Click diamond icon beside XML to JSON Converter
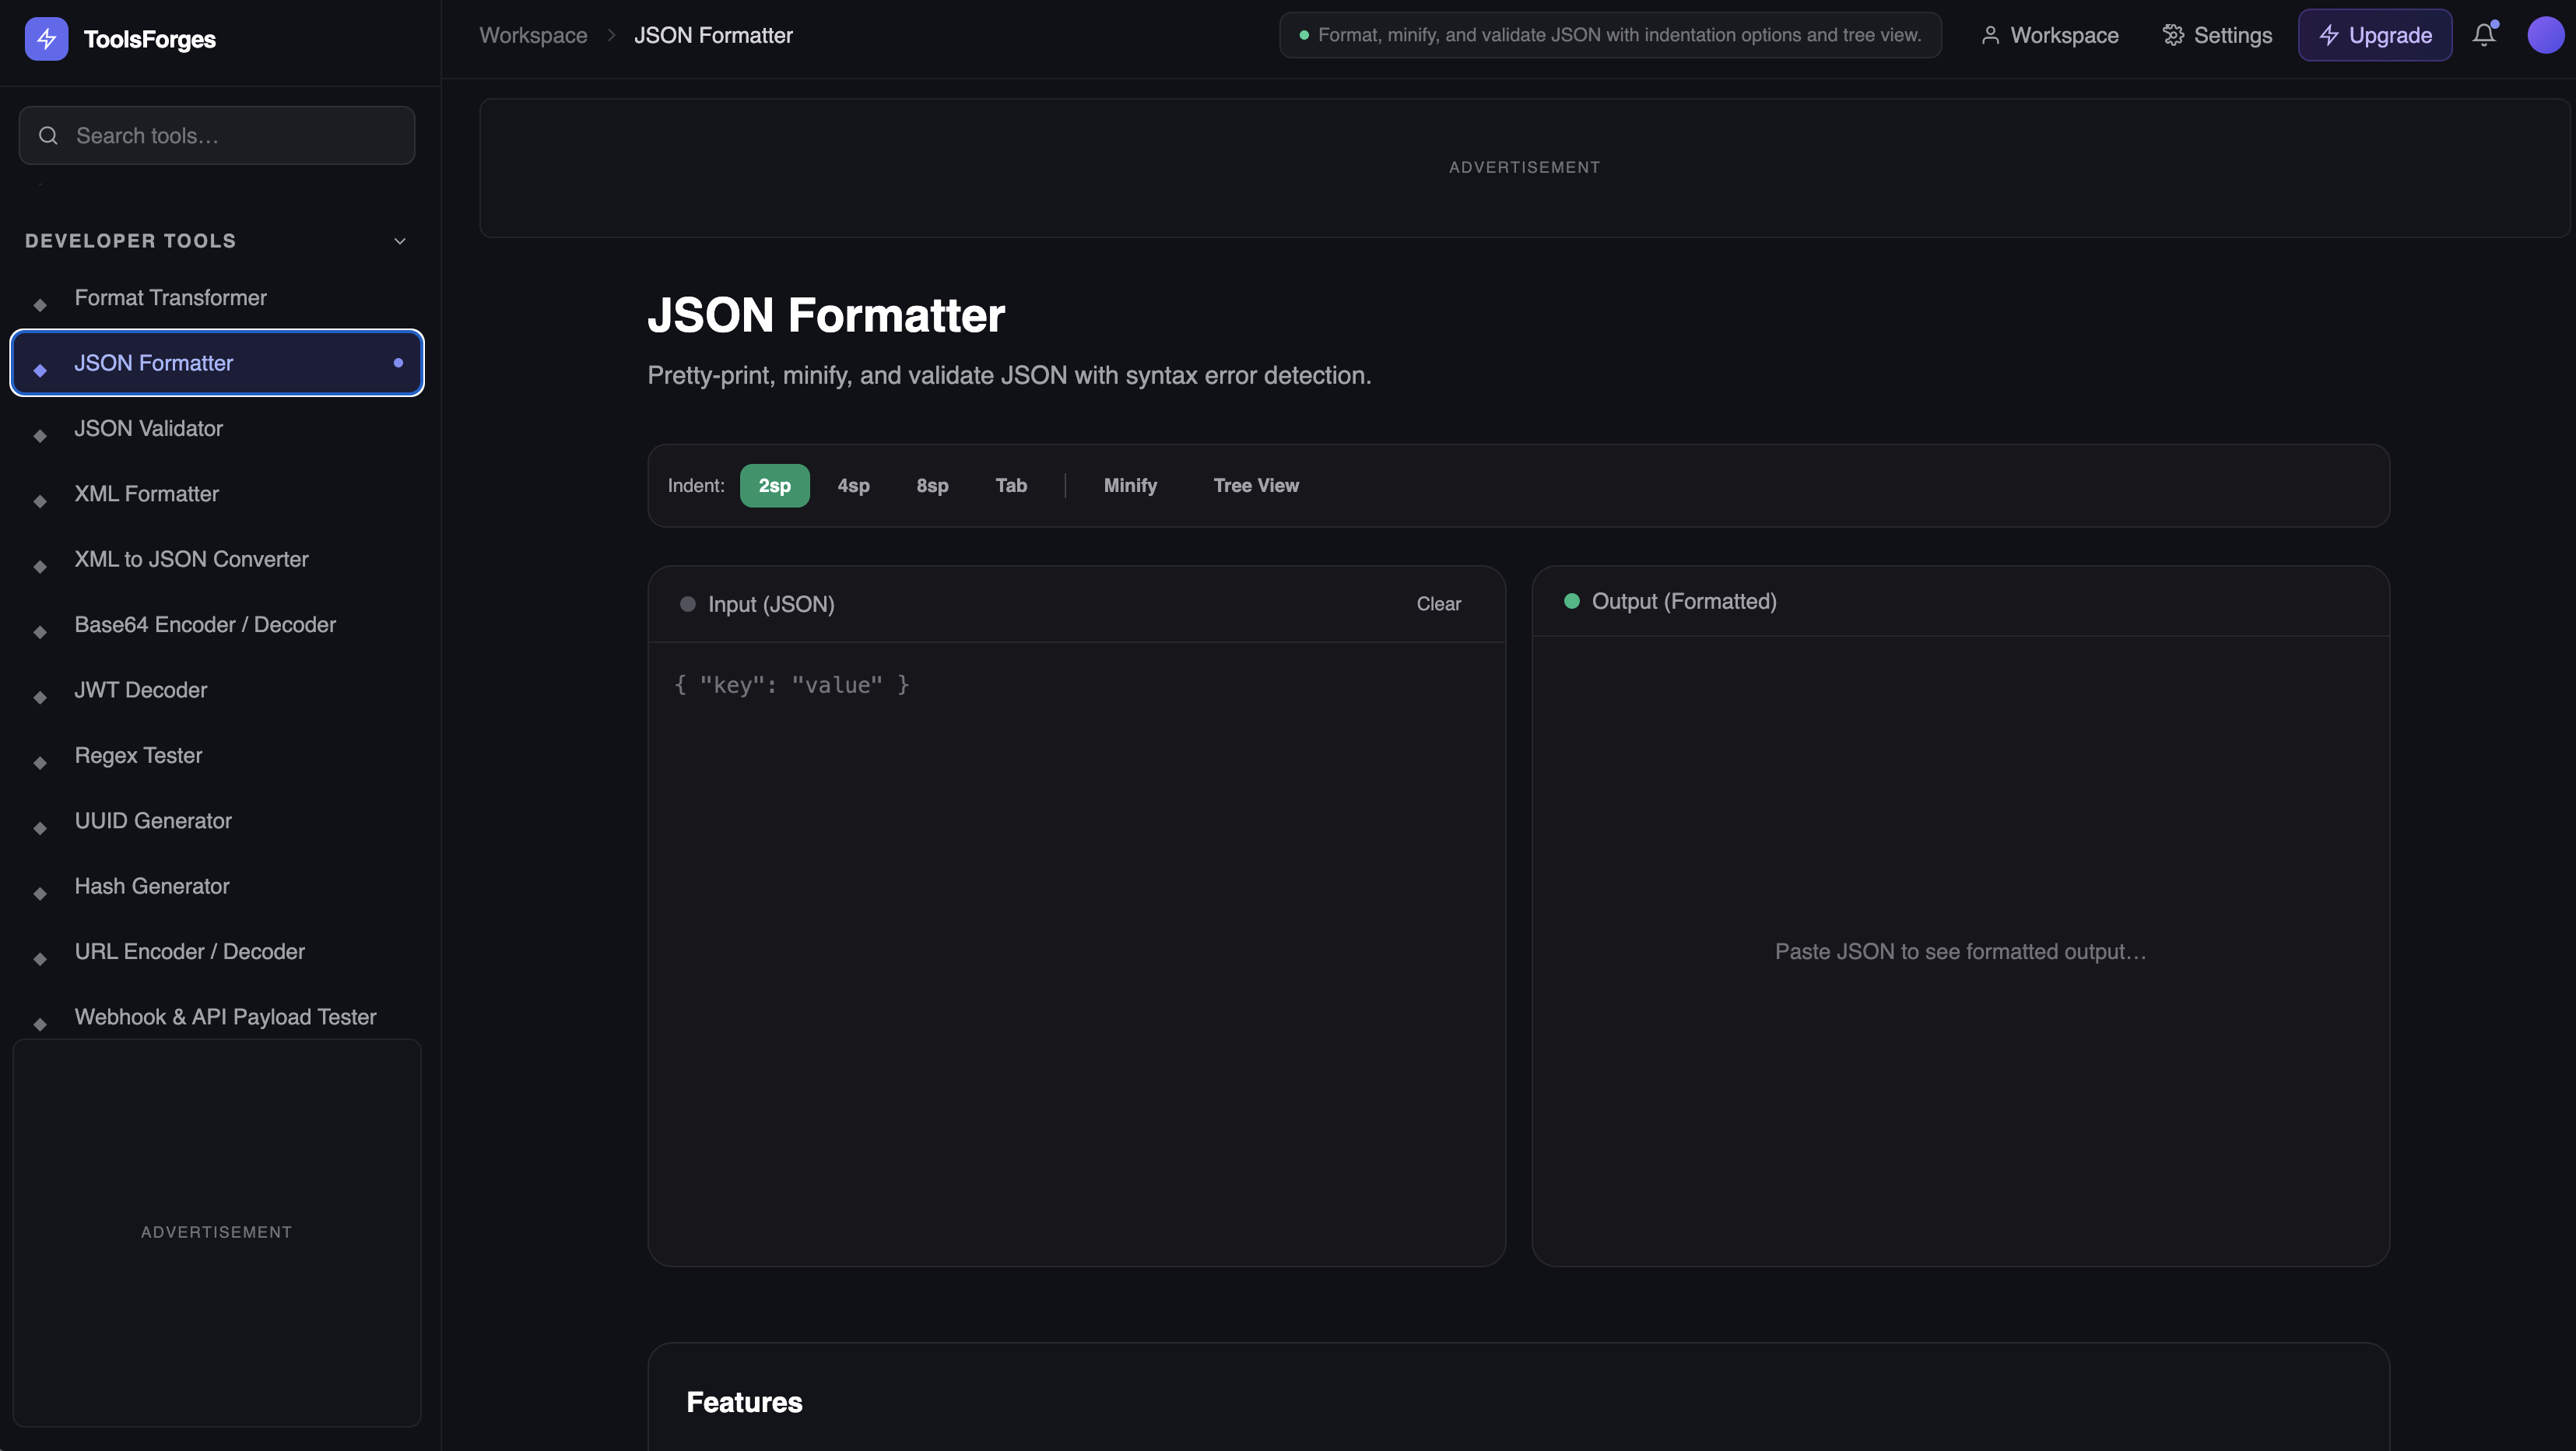 pyautogui.click(x=40, y=567)
